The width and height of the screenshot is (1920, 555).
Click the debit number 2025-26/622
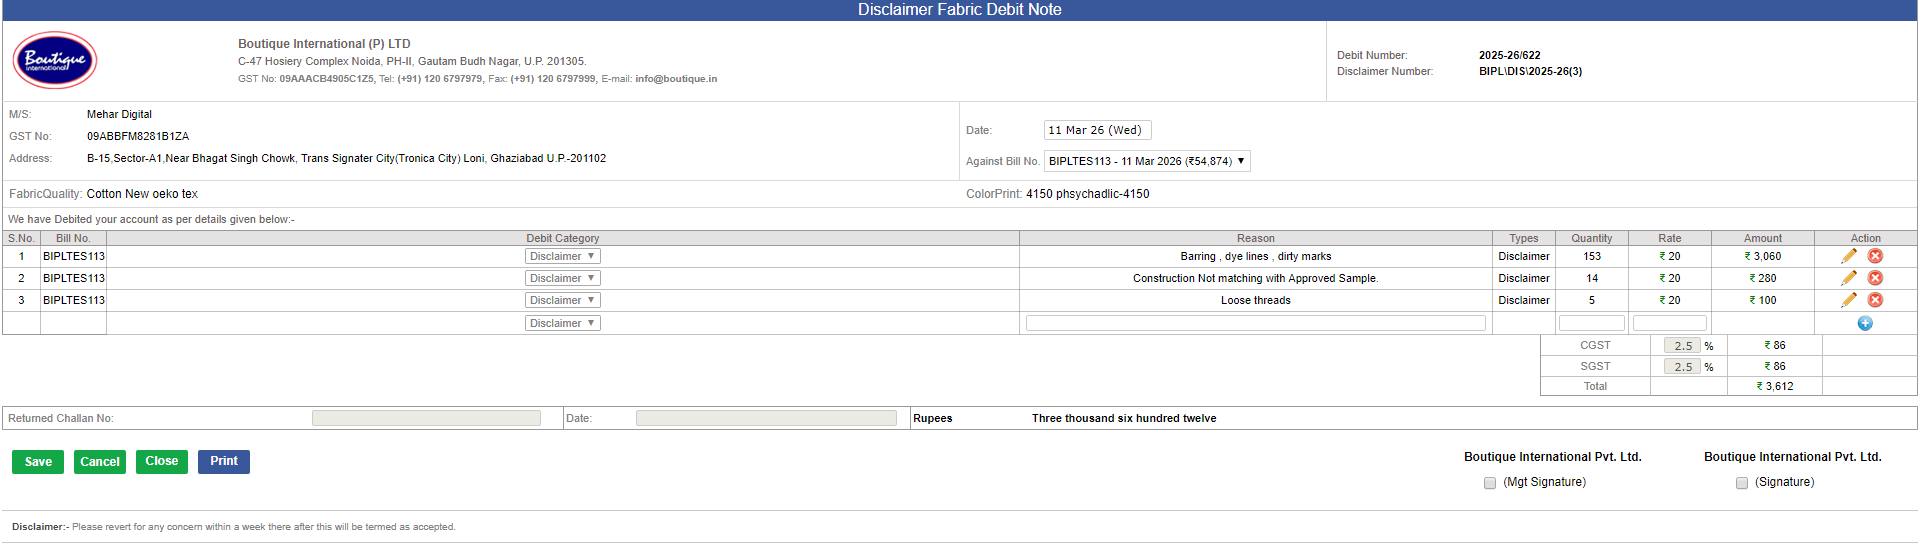coord(1510,56)
